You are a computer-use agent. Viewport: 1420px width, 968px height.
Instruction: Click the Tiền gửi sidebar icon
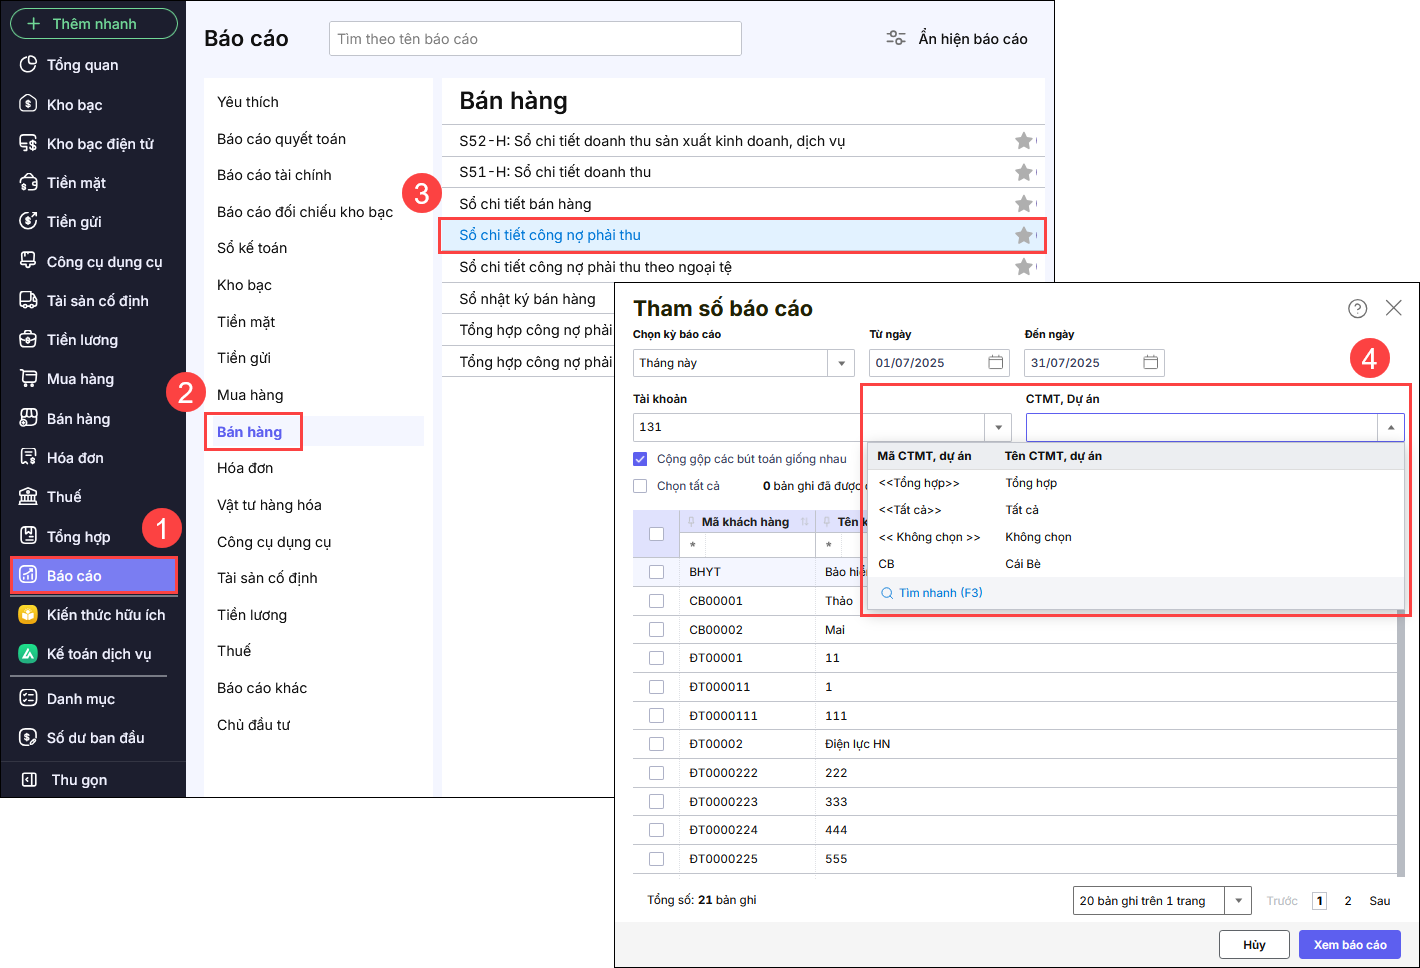point(29,222)
